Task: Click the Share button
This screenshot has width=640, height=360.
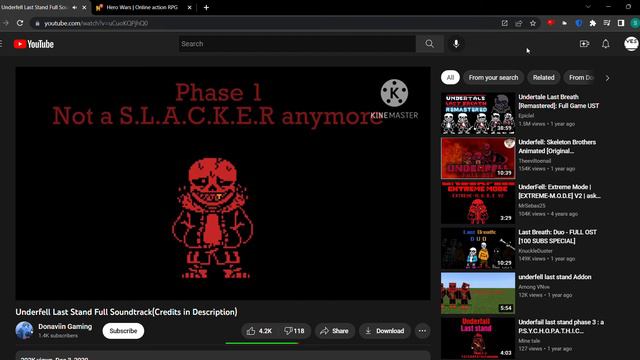Action: point(334,331)
